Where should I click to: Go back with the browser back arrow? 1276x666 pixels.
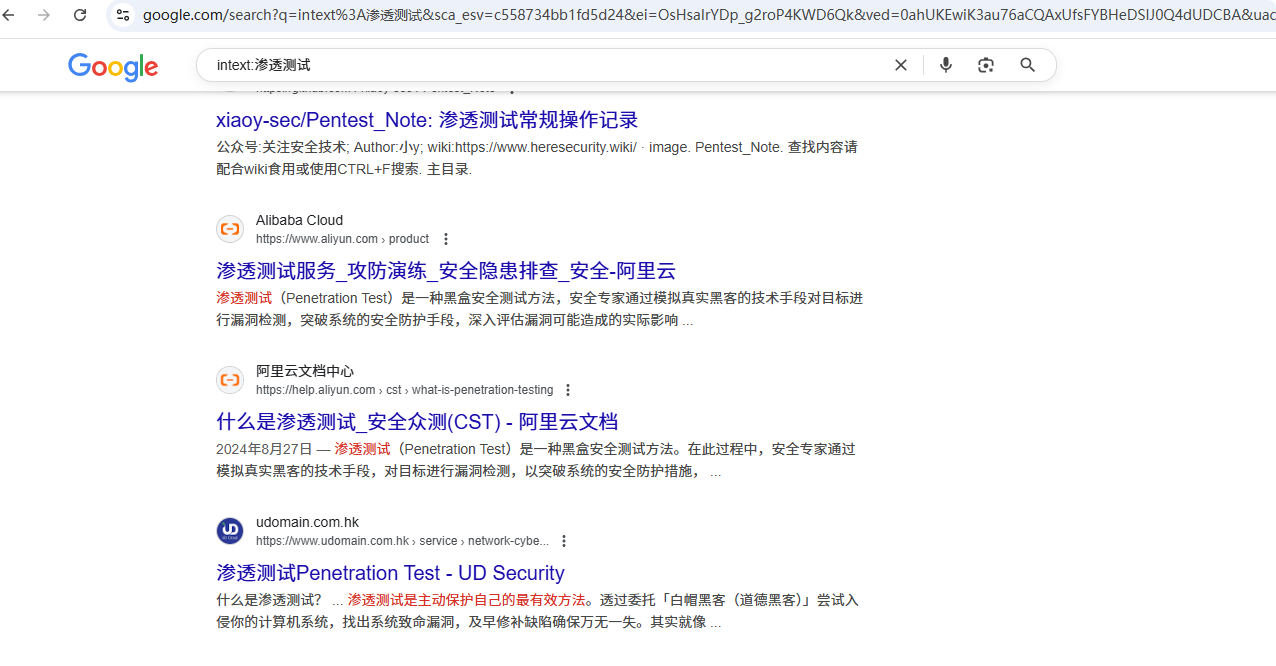pos(9,15)
